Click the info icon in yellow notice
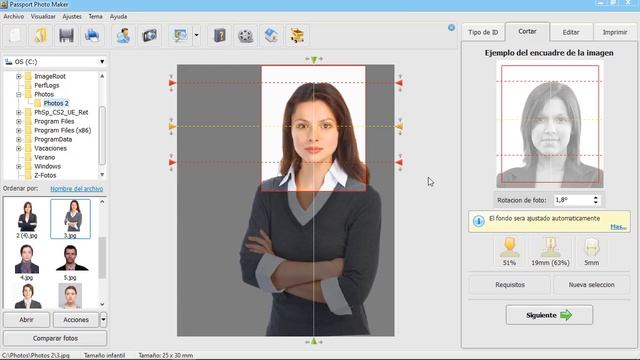Viewport: 640px width, 360px height. point(478,221)
